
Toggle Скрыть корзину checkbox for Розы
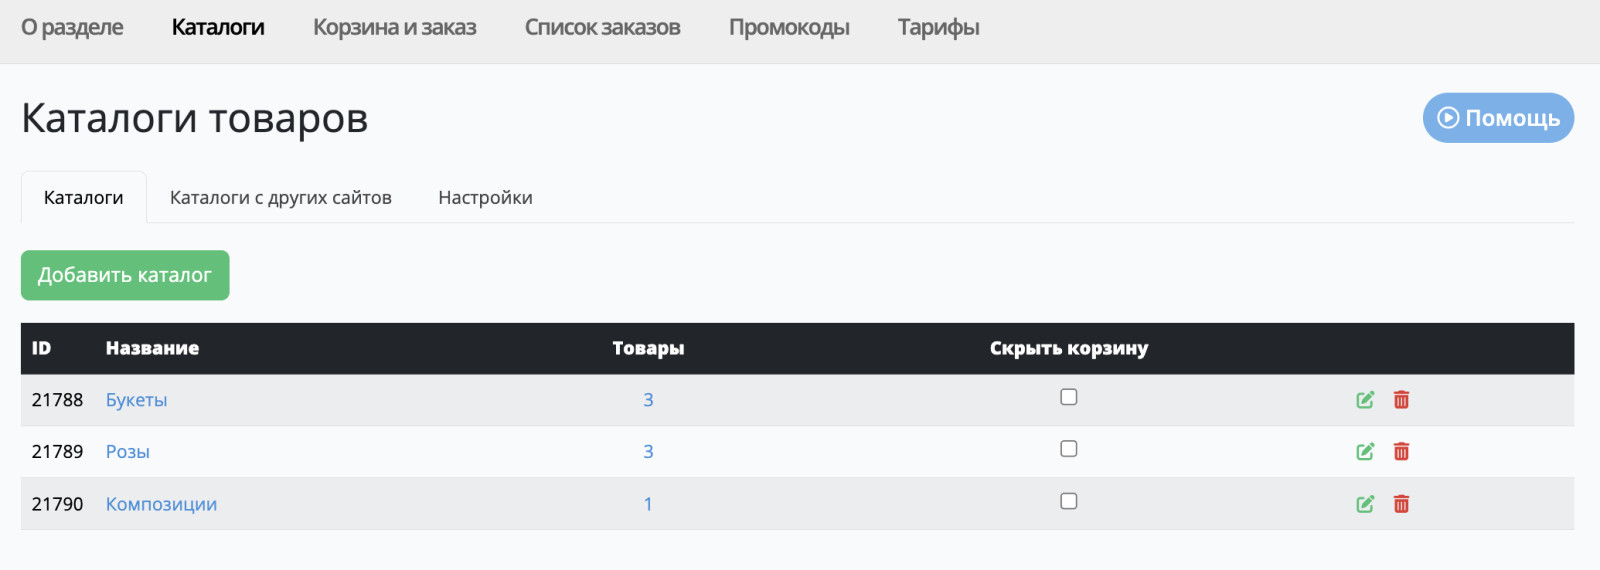(x=1069, y=449)
